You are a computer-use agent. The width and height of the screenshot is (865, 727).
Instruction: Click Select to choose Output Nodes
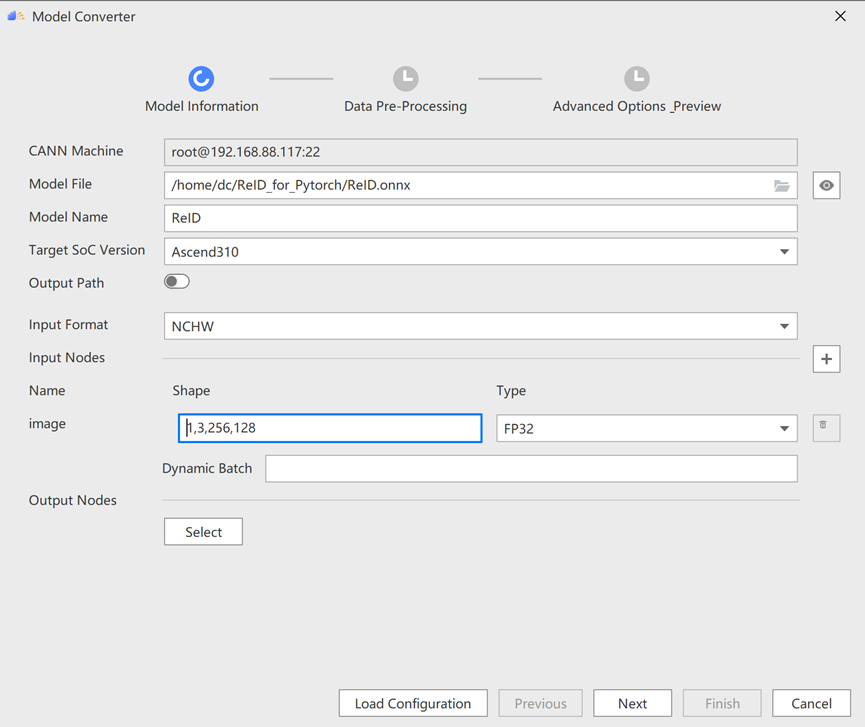203,531
